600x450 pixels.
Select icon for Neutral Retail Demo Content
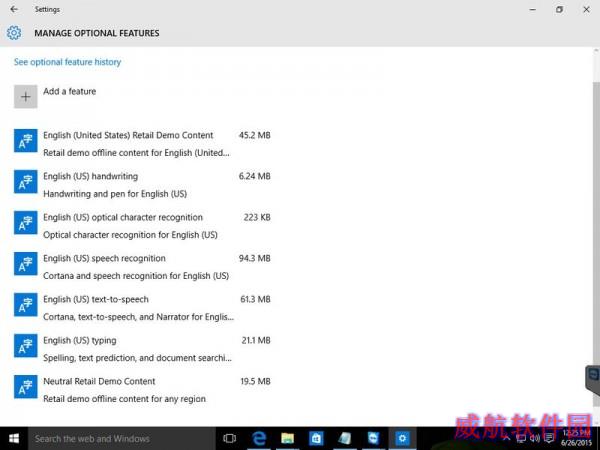26,386
